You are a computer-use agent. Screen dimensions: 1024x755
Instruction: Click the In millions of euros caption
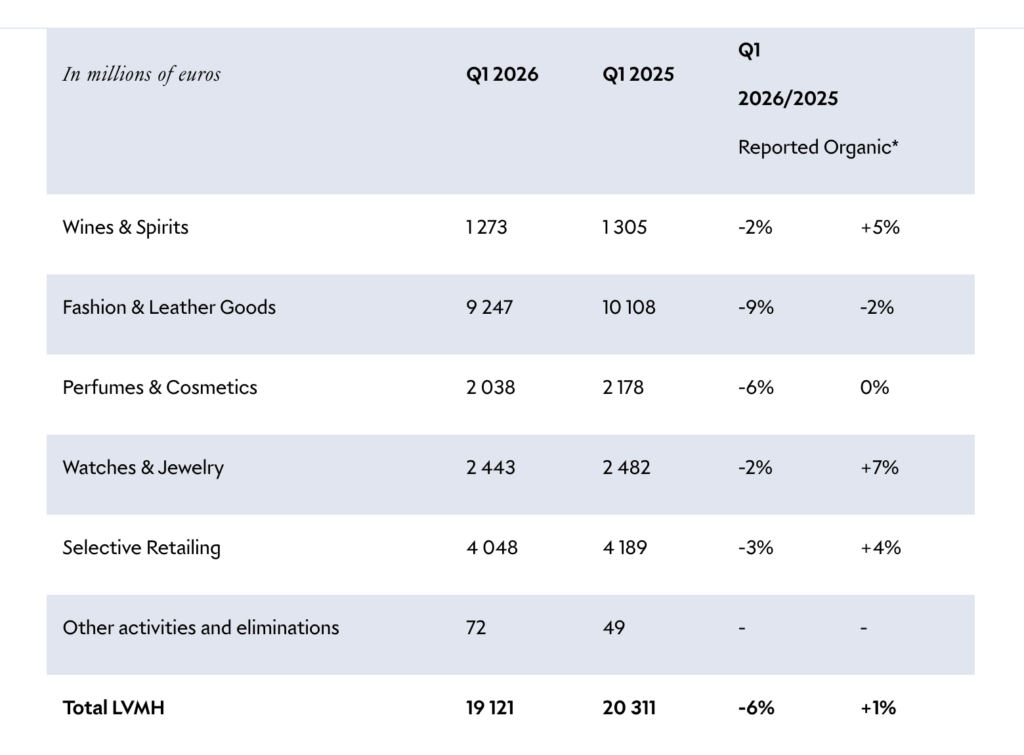coord(141,74)
